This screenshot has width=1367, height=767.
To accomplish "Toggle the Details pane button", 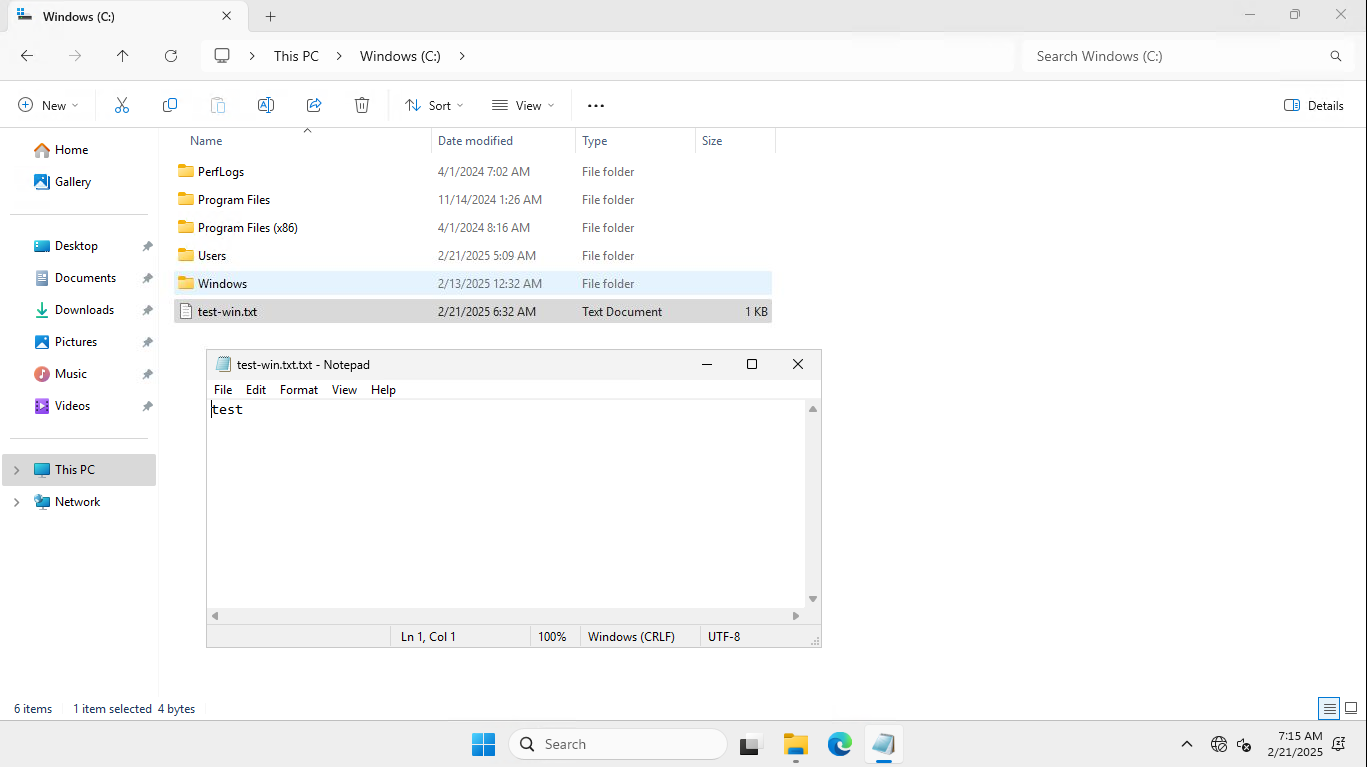I will click(x=1314, y=105).
